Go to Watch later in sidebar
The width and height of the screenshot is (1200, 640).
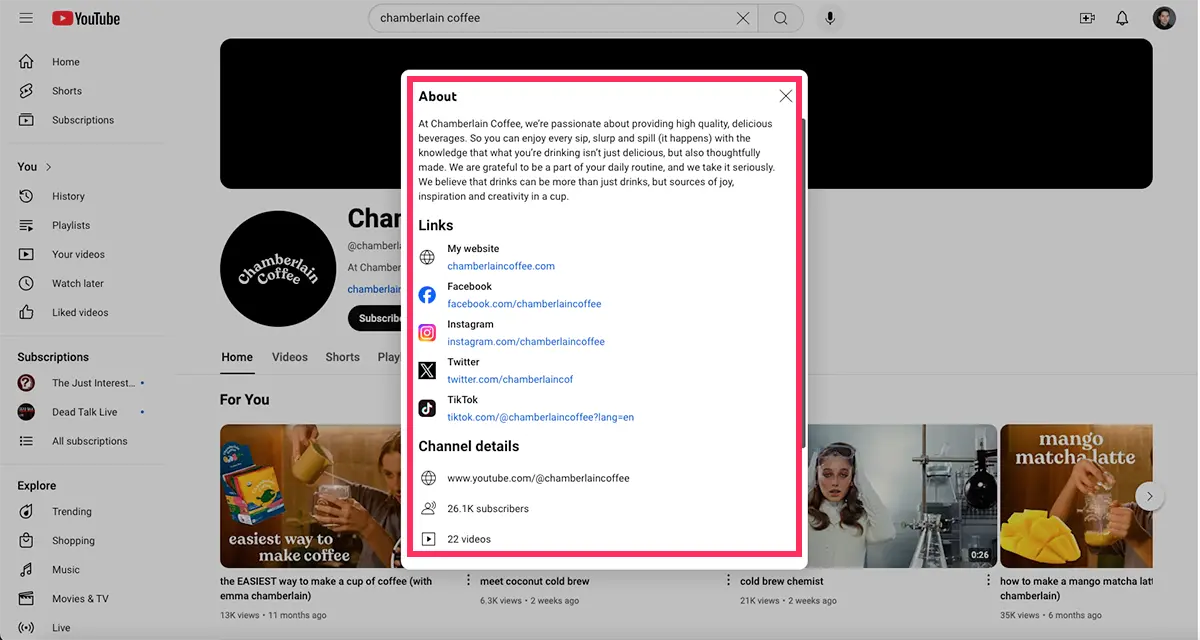(78, 283)
